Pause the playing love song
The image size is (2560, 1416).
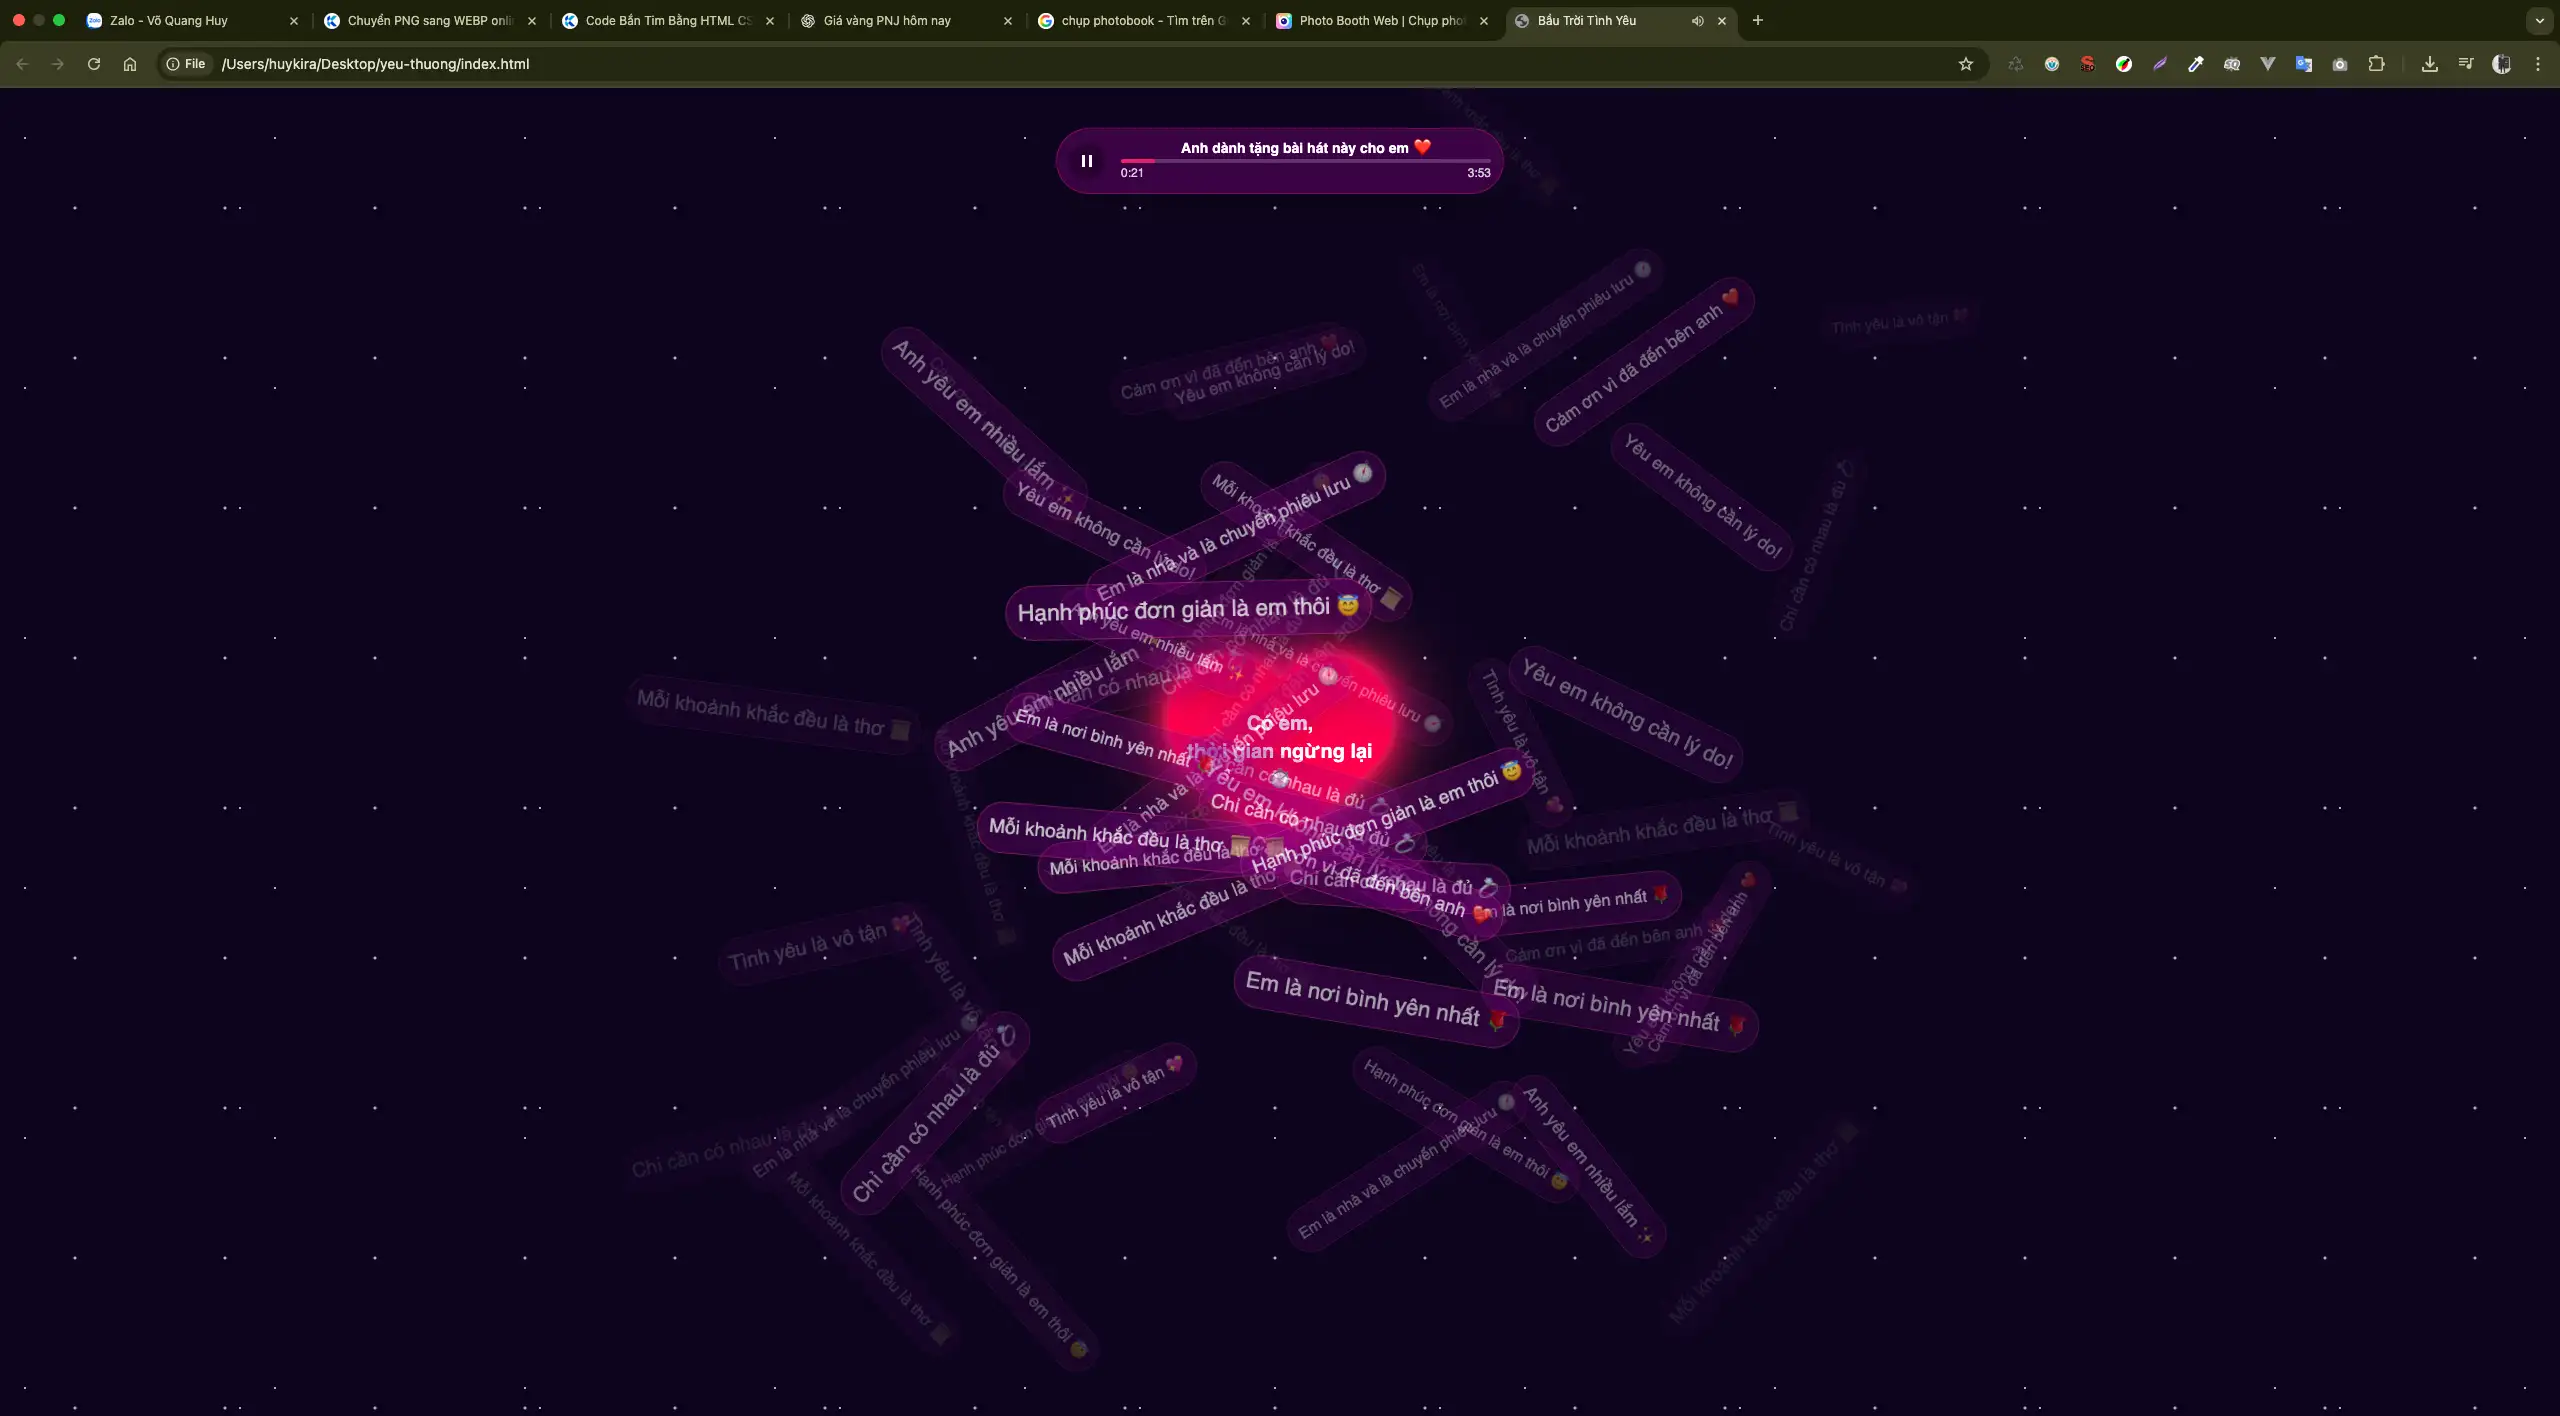coord(1086,161)
